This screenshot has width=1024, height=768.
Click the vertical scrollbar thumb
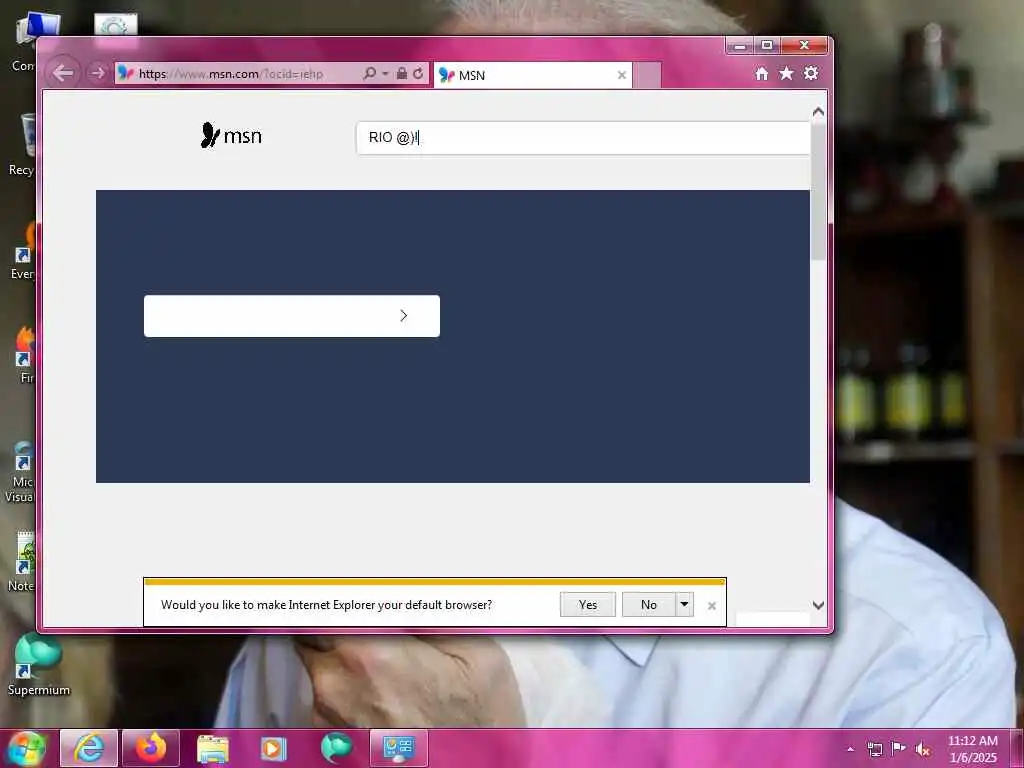click(818, 191)
